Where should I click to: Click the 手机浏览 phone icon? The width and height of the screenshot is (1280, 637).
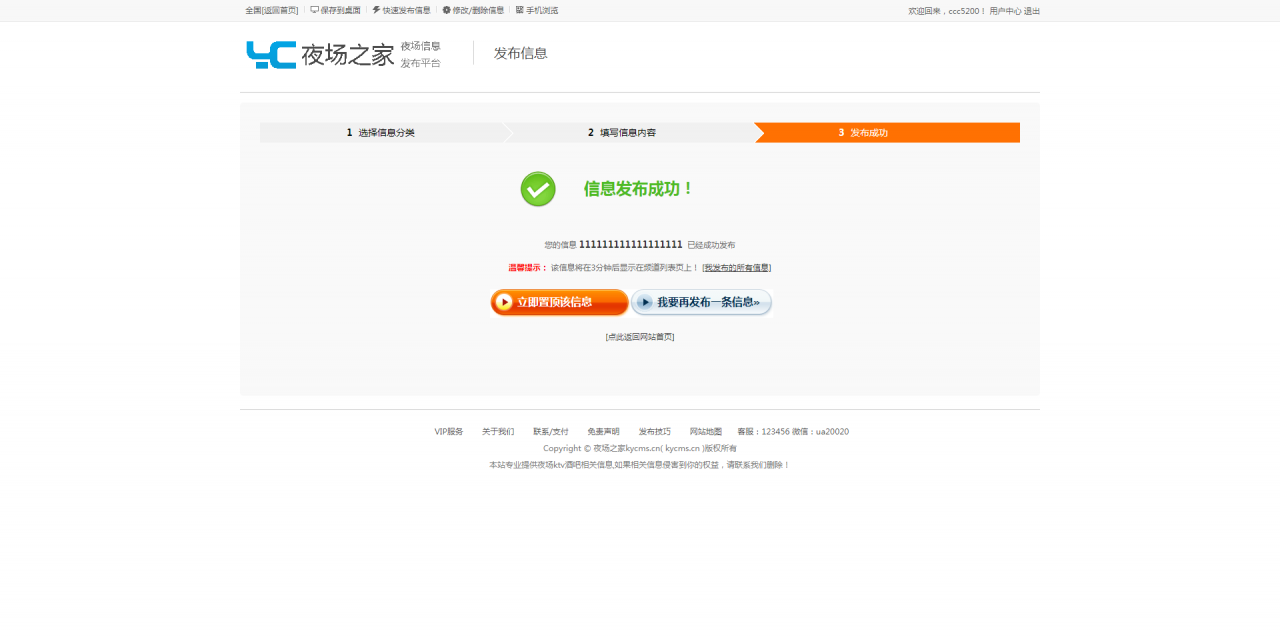tap(519, 10)
